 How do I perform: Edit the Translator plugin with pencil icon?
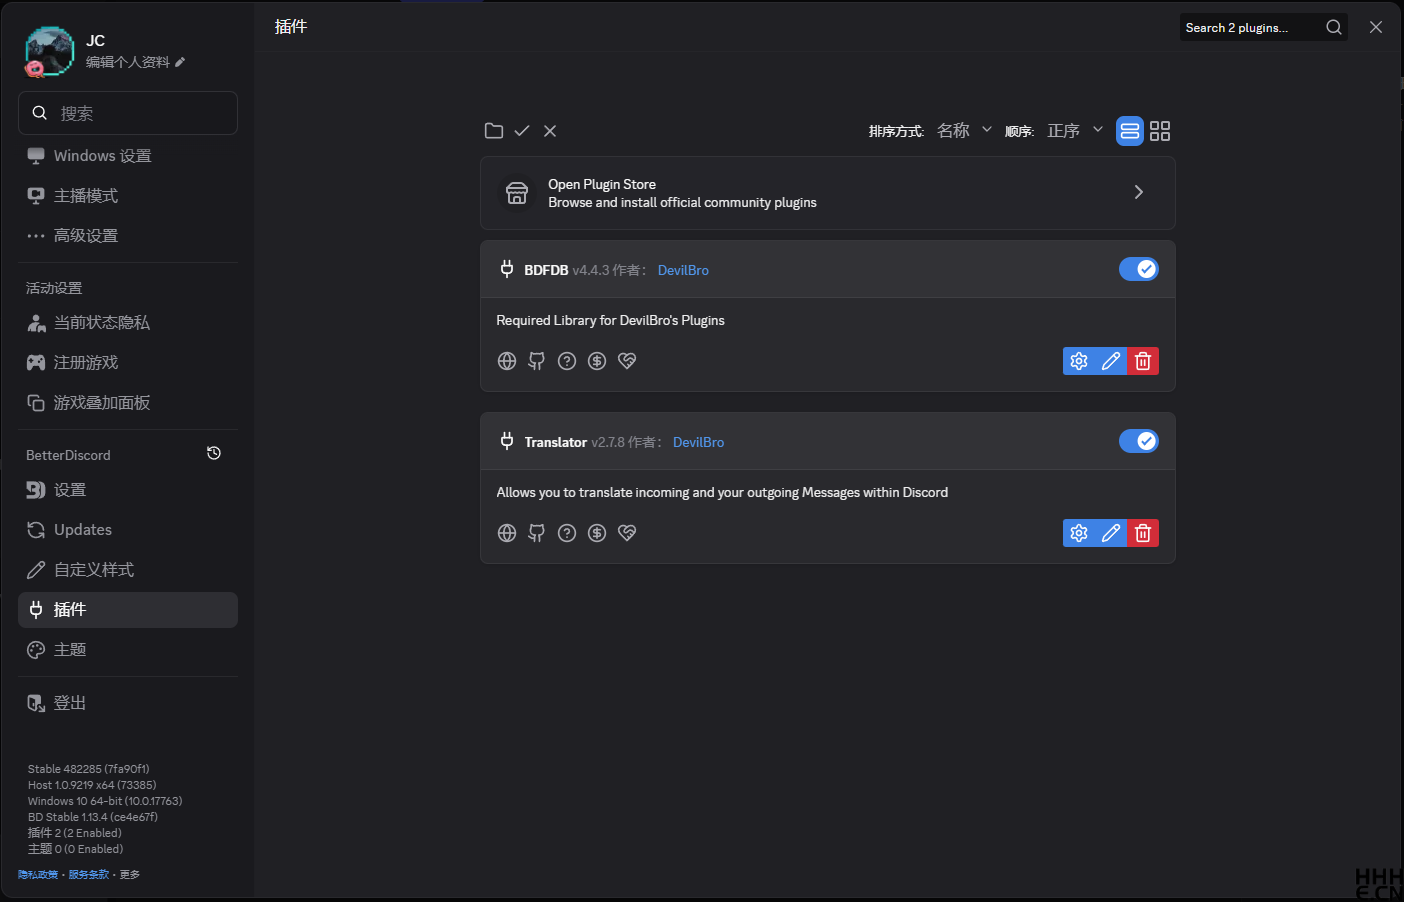coord(1111,533)
